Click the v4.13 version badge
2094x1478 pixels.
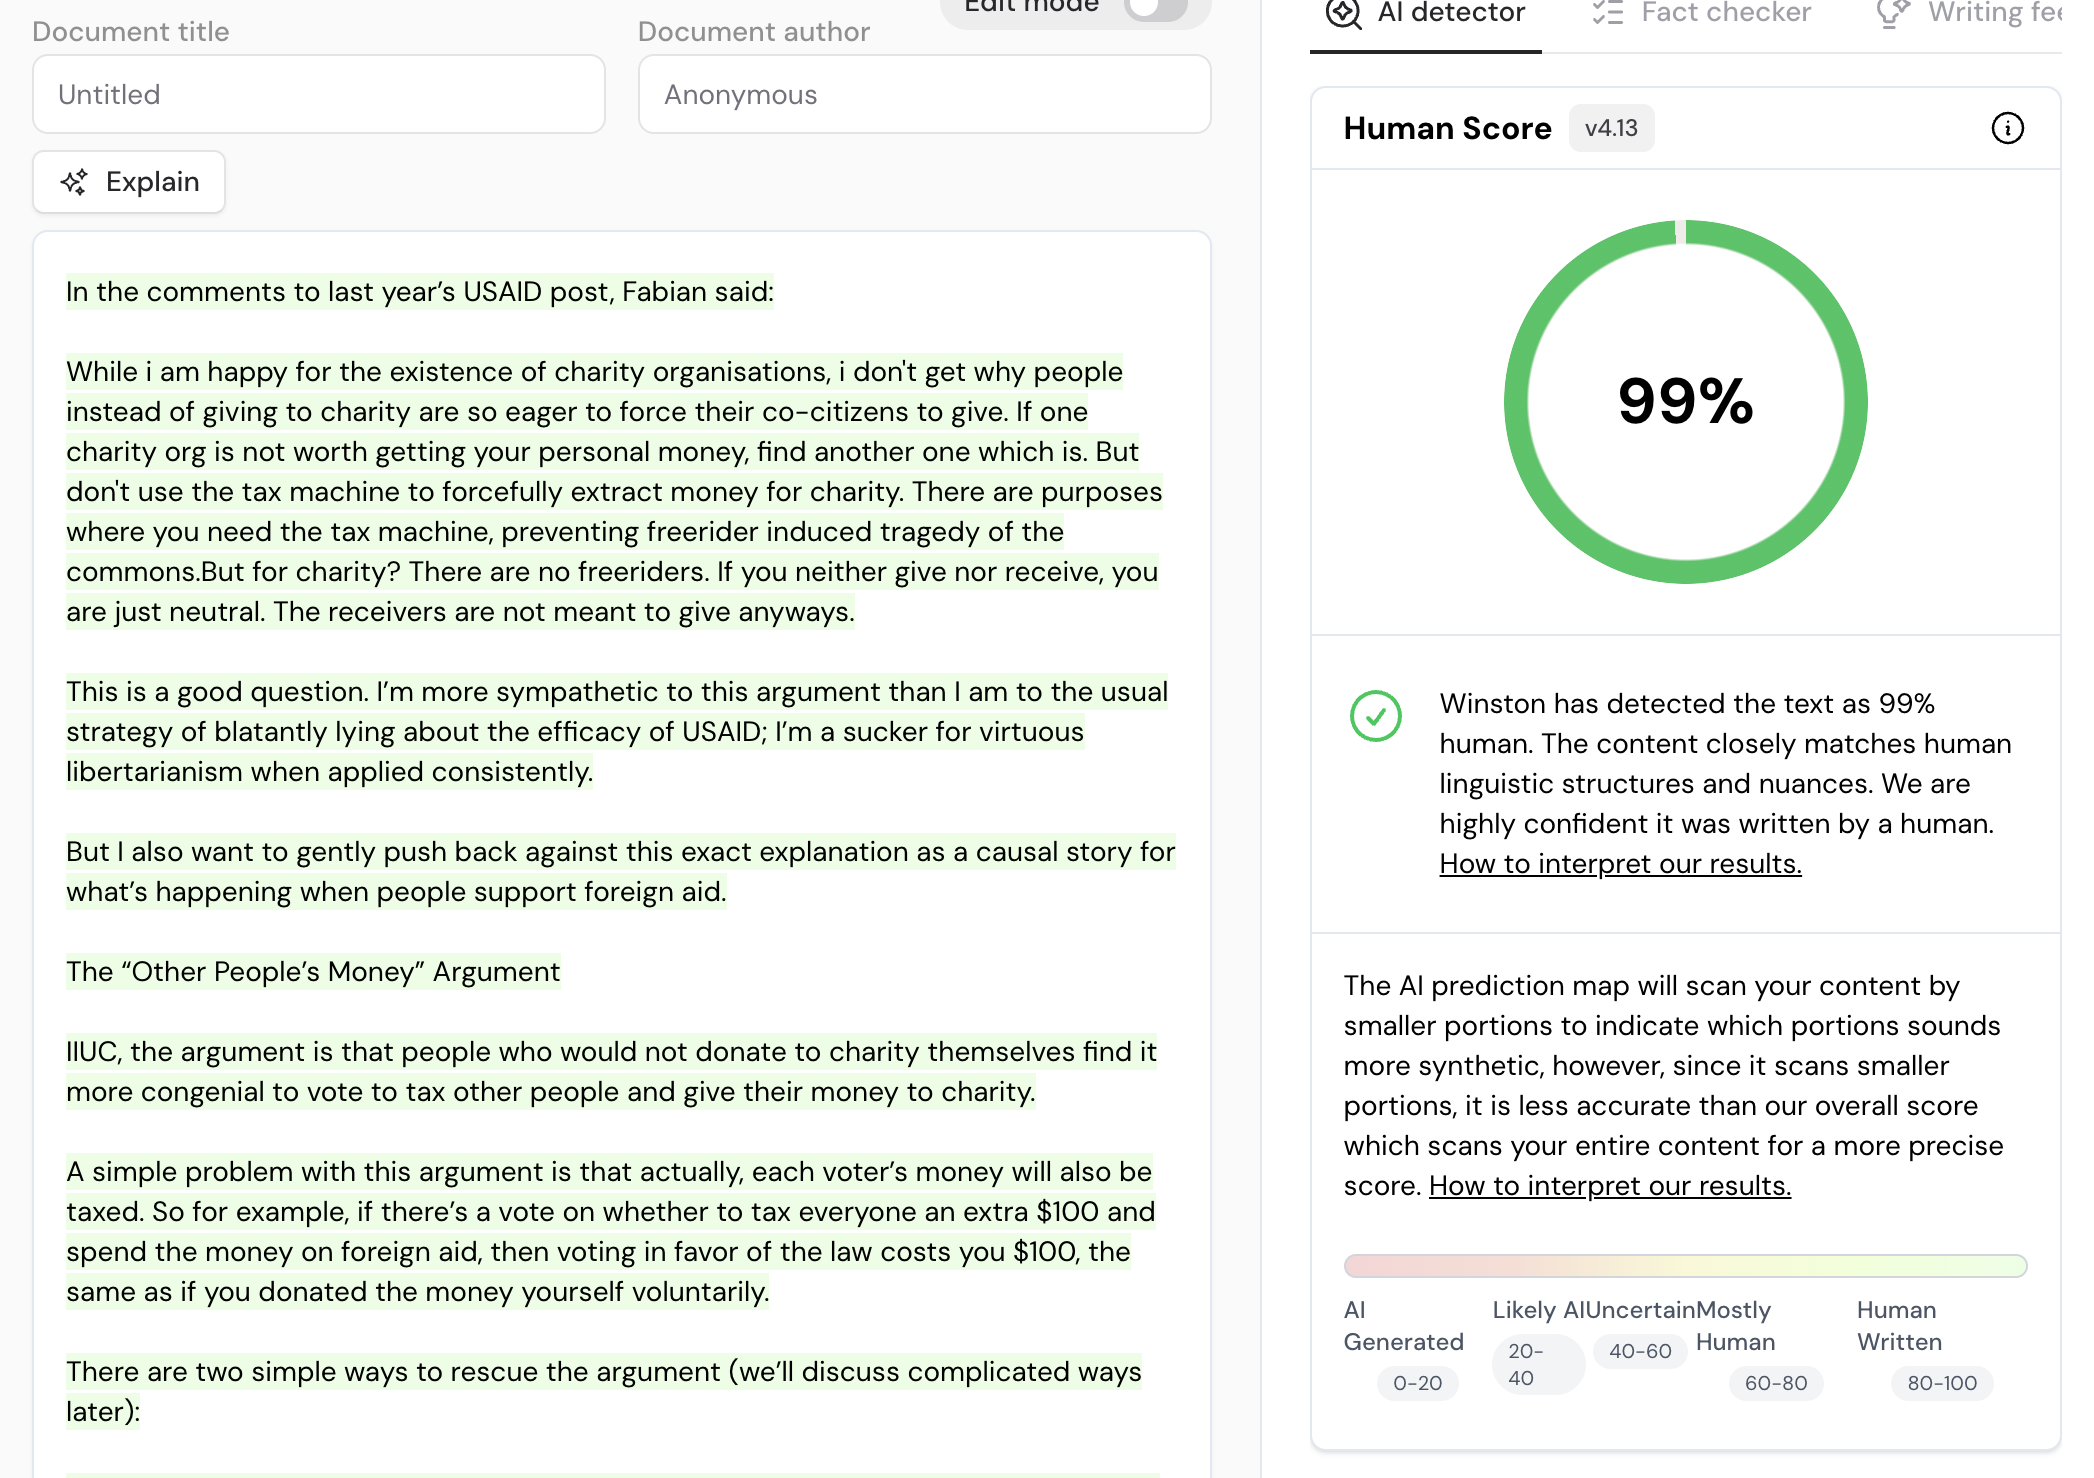pos(1611,128)
